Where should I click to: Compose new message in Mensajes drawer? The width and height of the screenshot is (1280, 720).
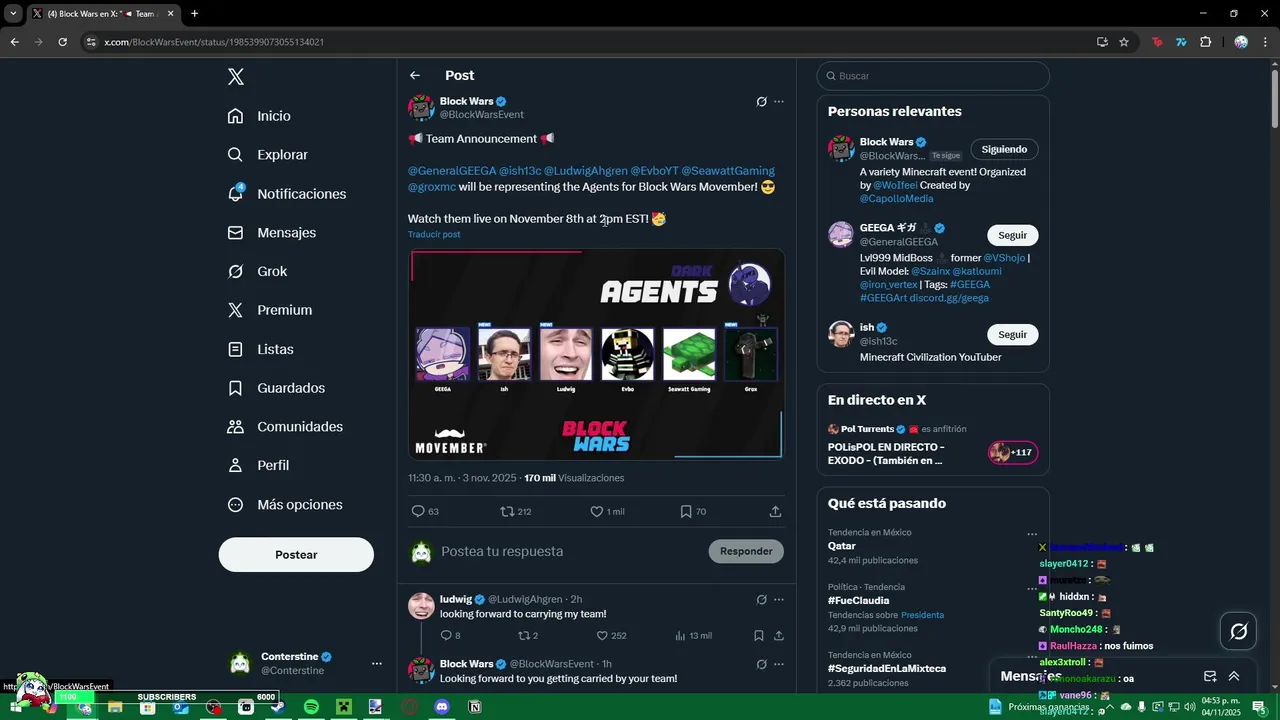click(1210, 676)
